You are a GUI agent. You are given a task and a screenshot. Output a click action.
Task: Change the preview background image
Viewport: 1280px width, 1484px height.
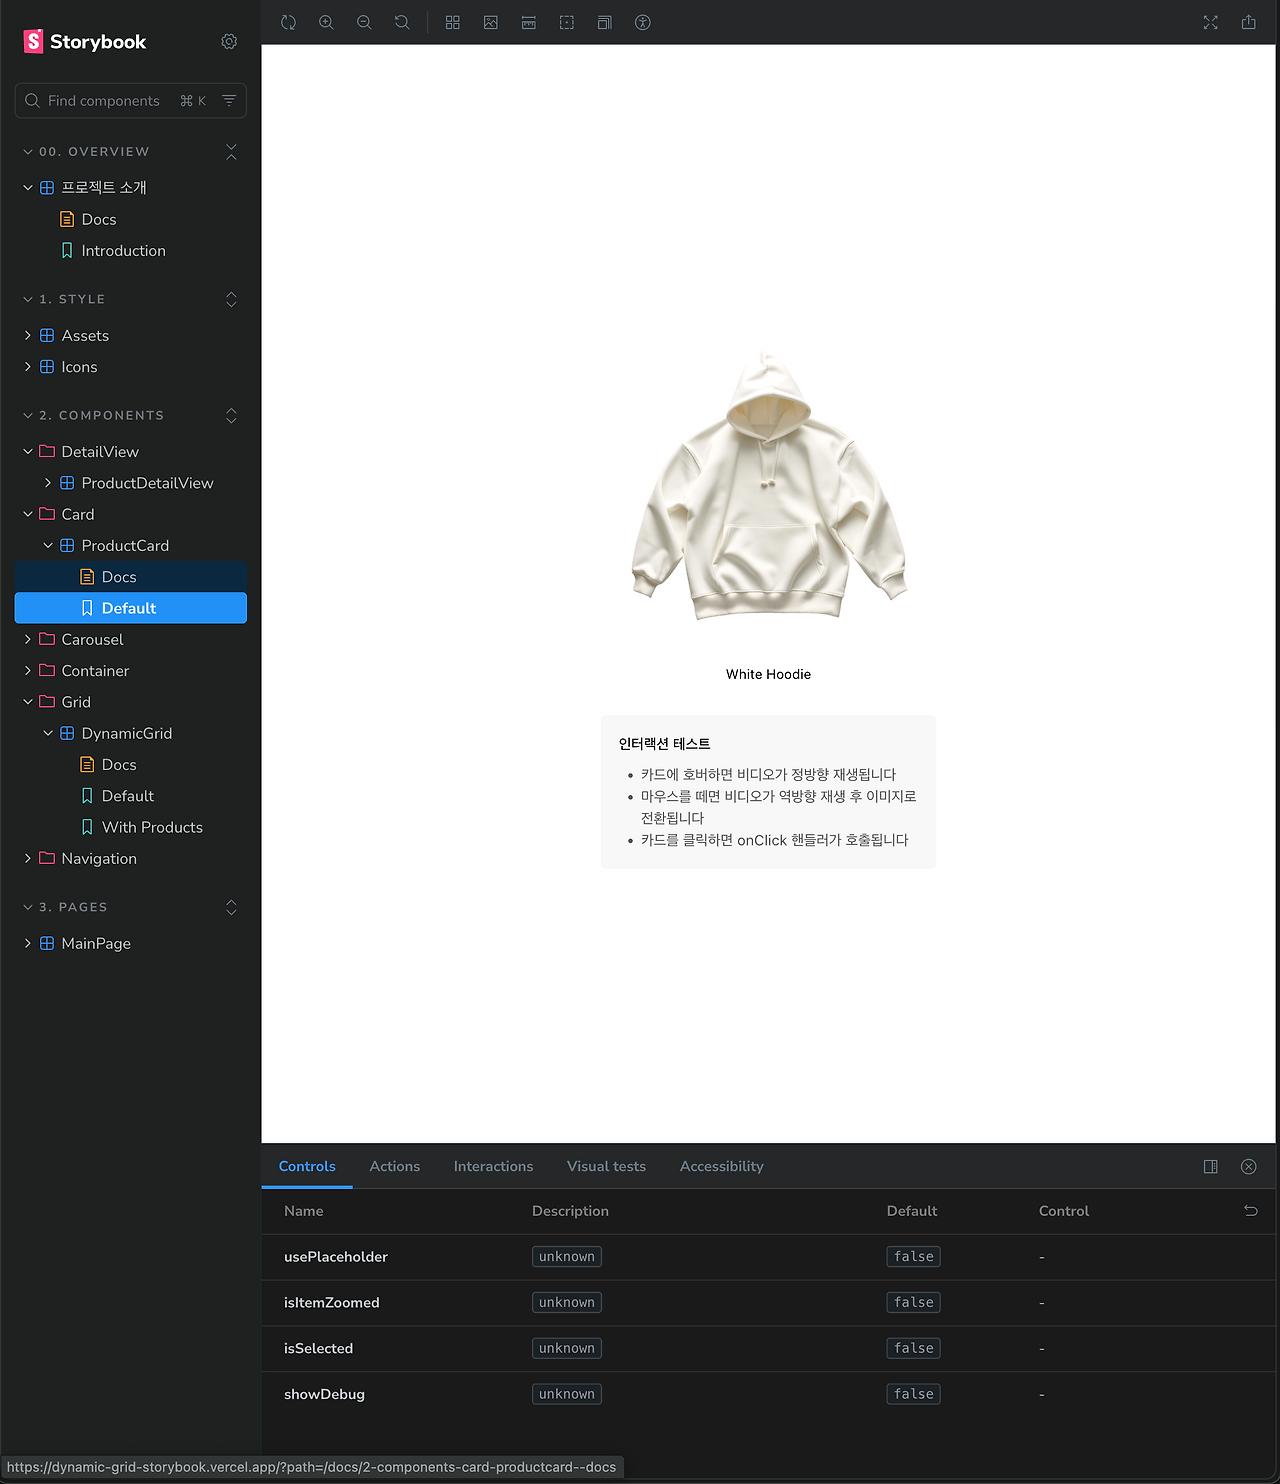point(490,22)
